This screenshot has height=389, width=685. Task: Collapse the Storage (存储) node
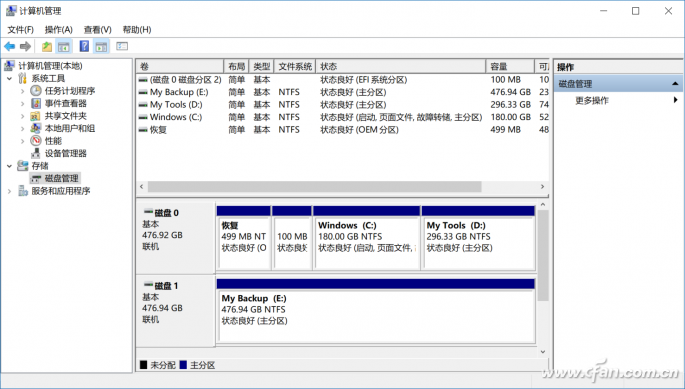10,166
